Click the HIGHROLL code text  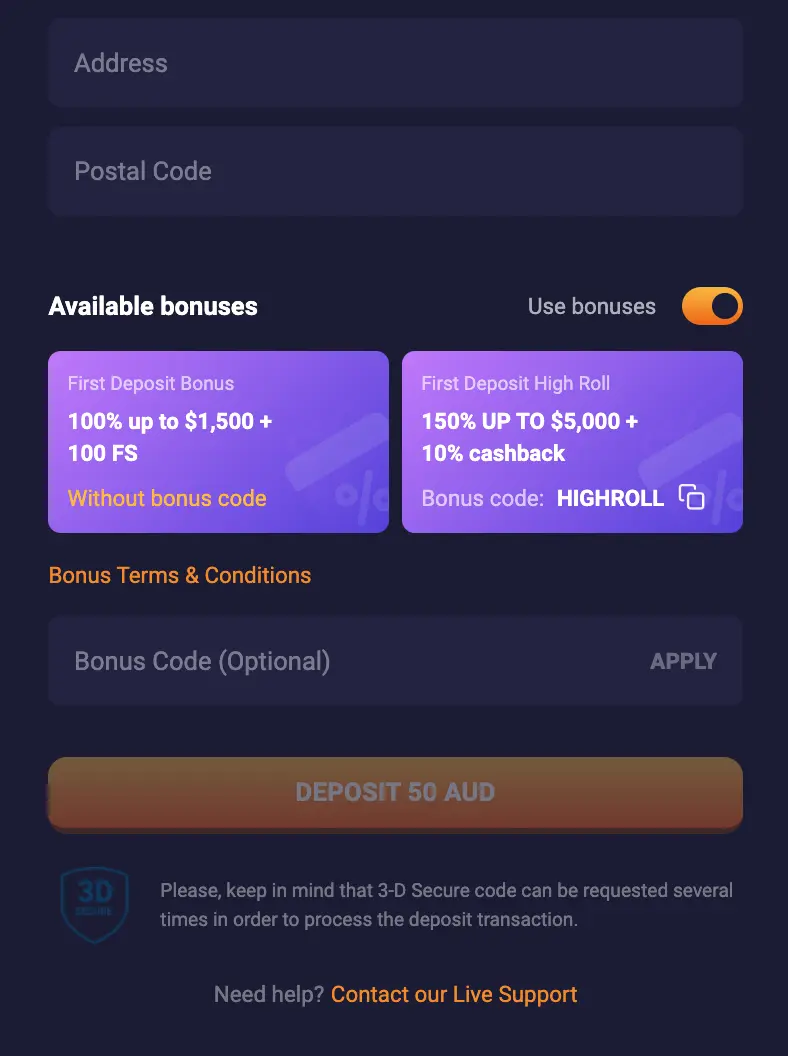(x=610, y=498)
